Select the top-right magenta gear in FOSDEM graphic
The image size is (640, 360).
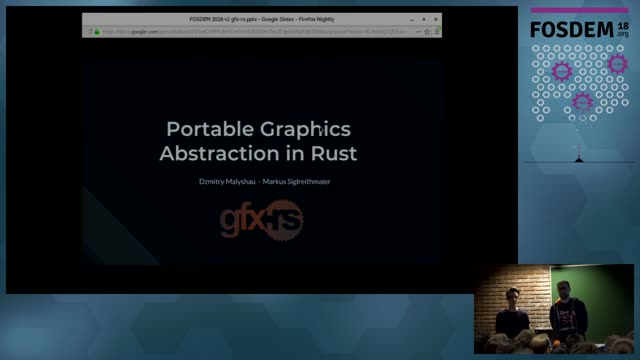617,64
